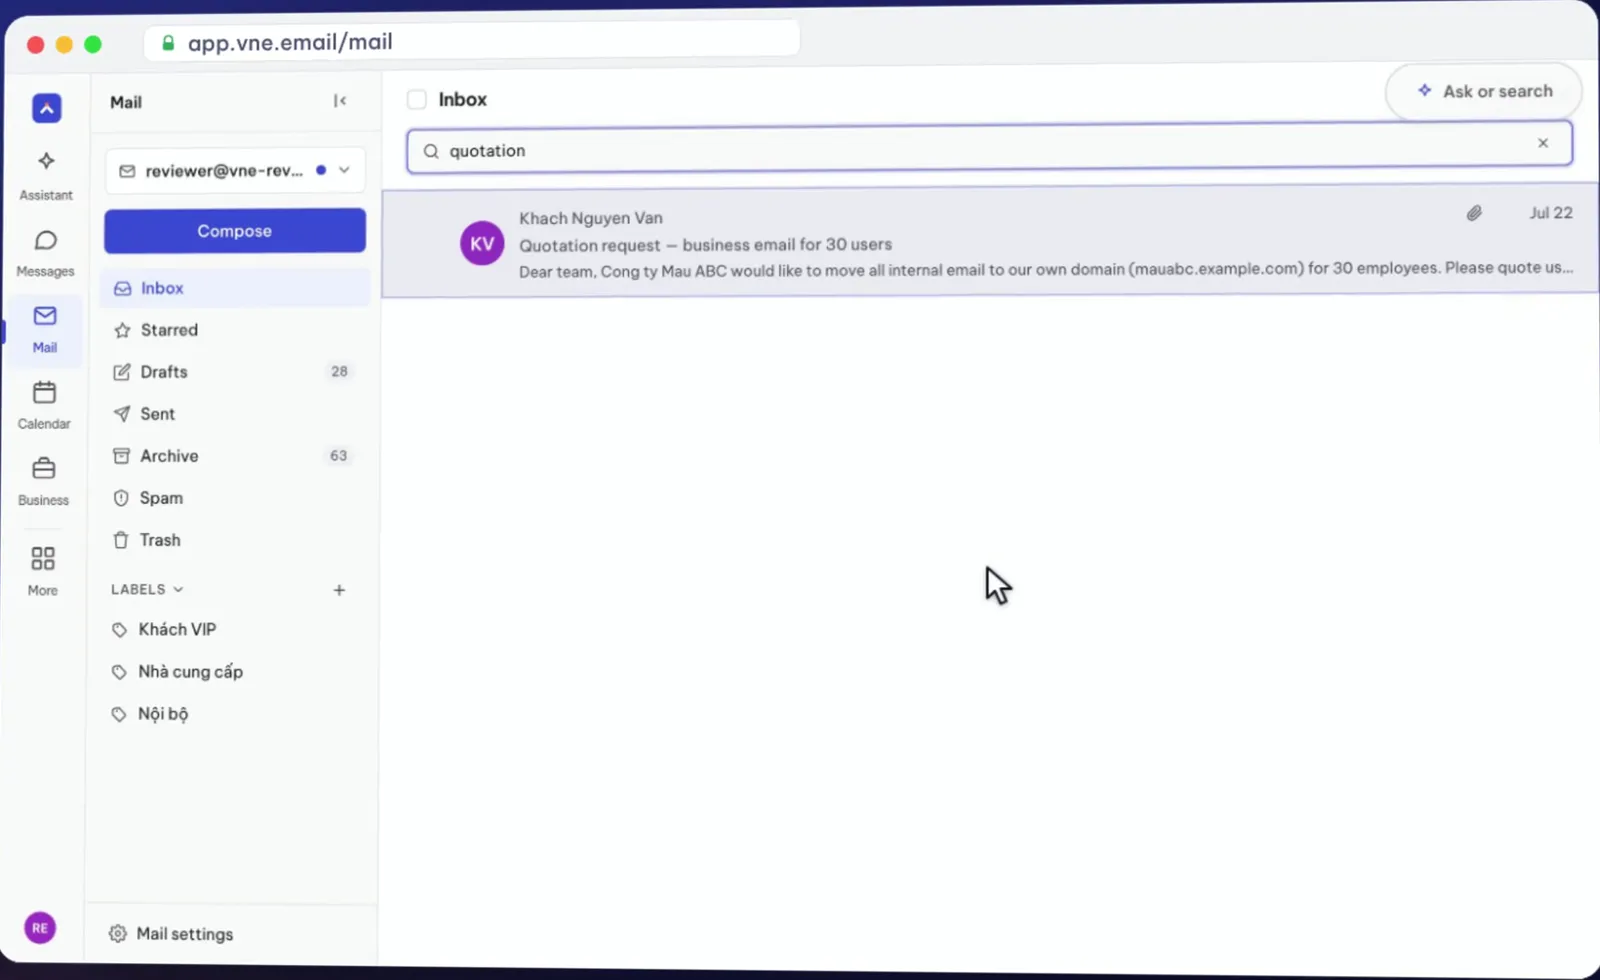The image size is (1600, 980).
Task: Click the Nhà cung cấp tag icon
Action: tap(119, 672)
